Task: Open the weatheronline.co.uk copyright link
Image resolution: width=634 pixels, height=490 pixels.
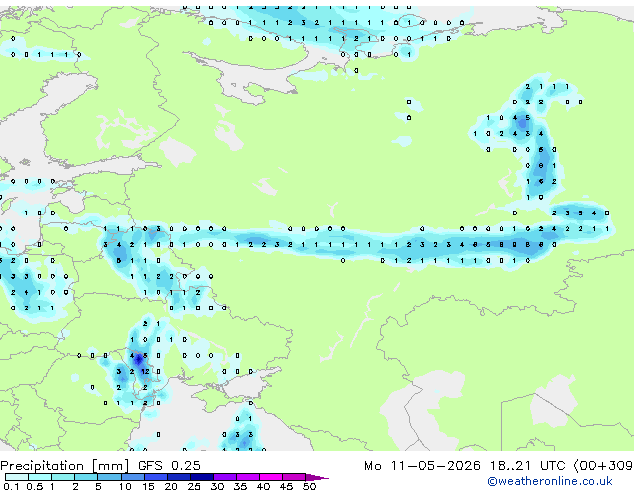Action: 550,481
